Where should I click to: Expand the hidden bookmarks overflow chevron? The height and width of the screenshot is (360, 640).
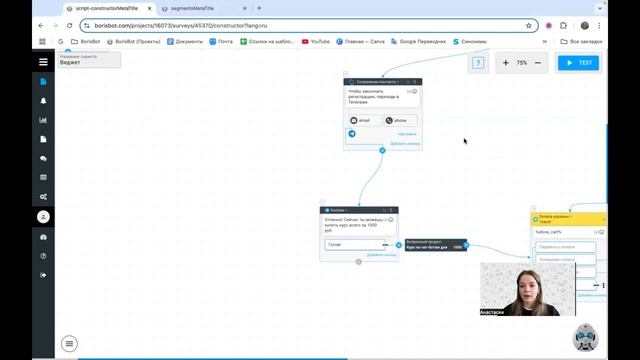544,42
